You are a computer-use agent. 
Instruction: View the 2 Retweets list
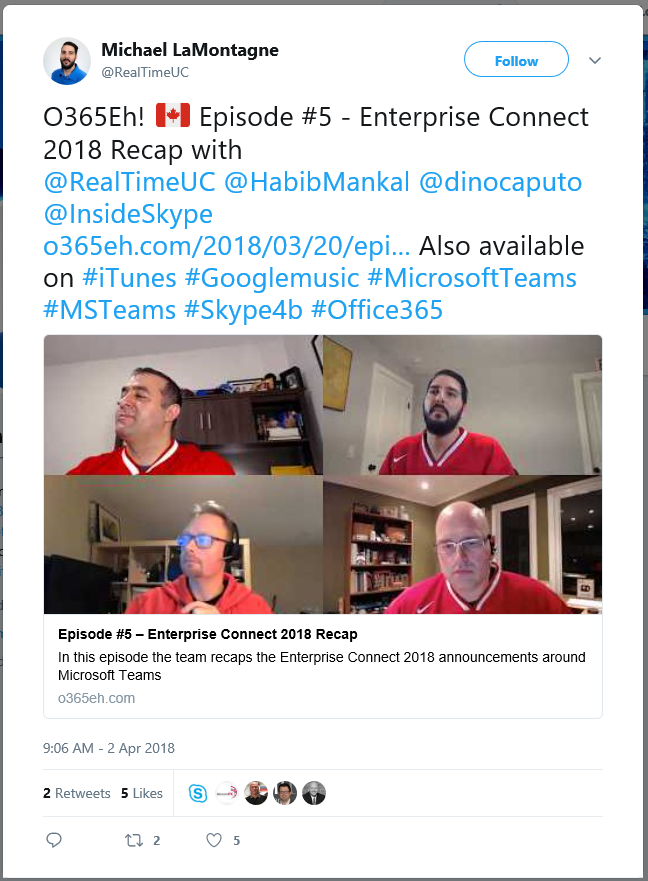pos(76,793)
